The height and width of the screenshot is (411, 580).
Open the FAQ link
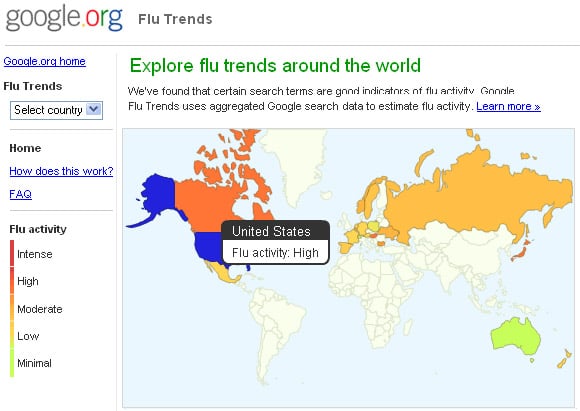tap(20, 194)
